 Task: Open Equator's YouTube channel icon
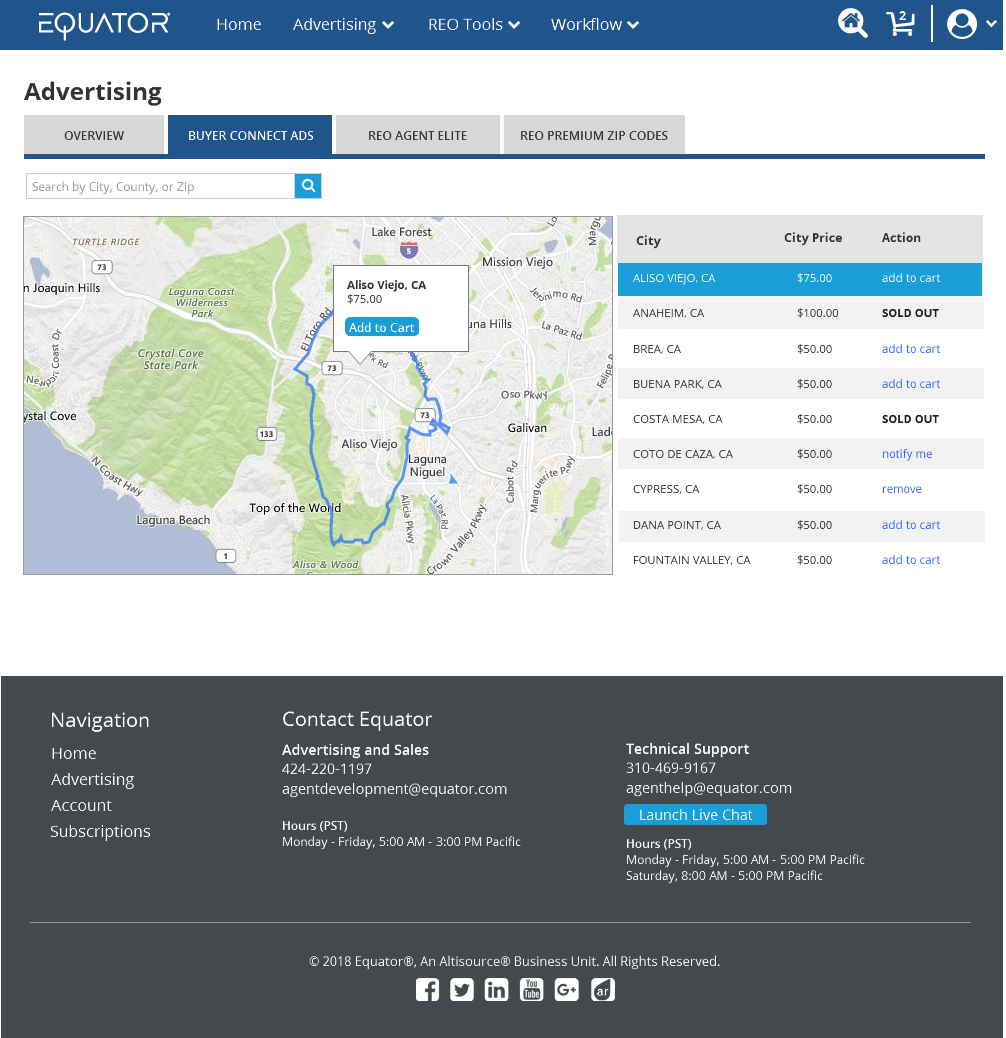(531, 990)
